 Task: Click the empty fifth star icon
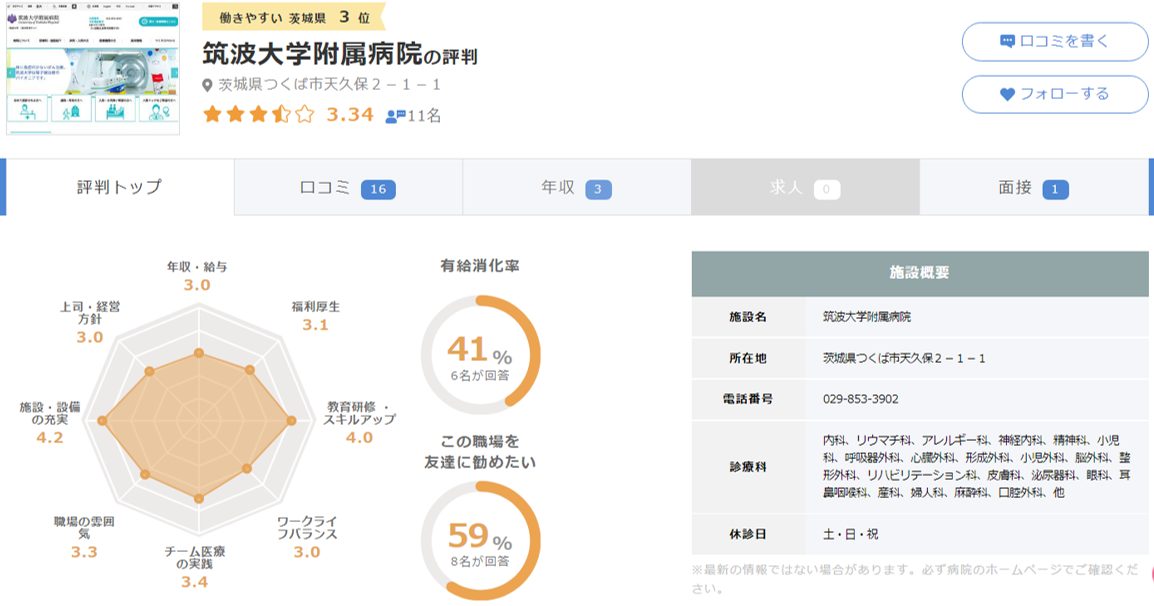coord(305,115)
